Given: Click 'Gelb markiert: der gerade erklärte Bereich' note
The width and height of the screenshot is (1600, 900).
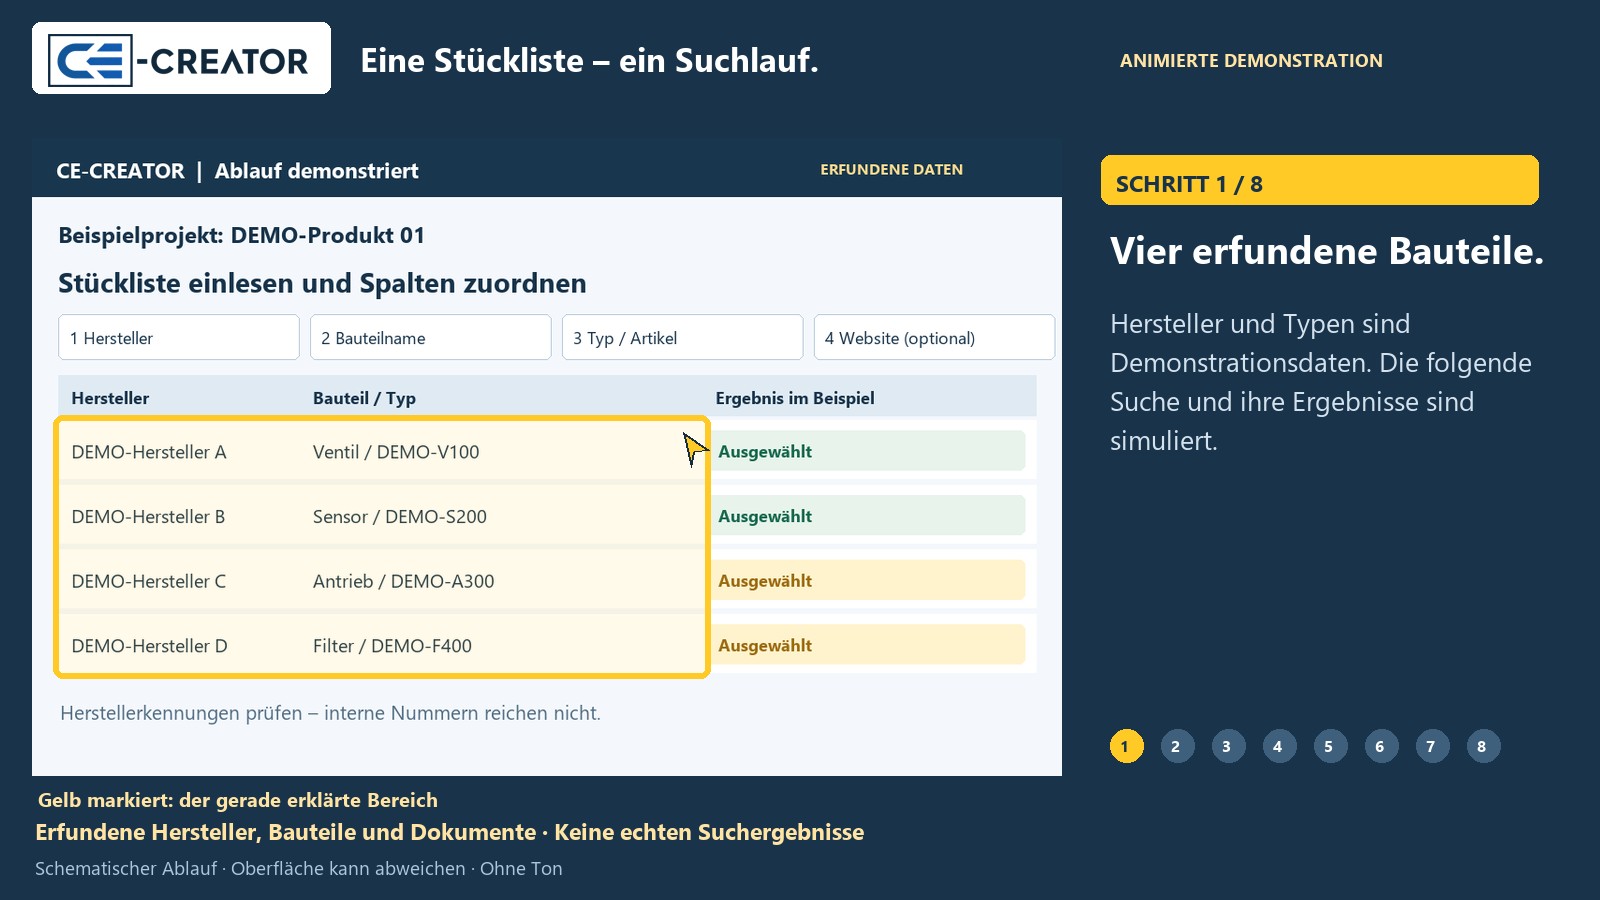Looking at the screenshot, I should [x=238, y=800].
